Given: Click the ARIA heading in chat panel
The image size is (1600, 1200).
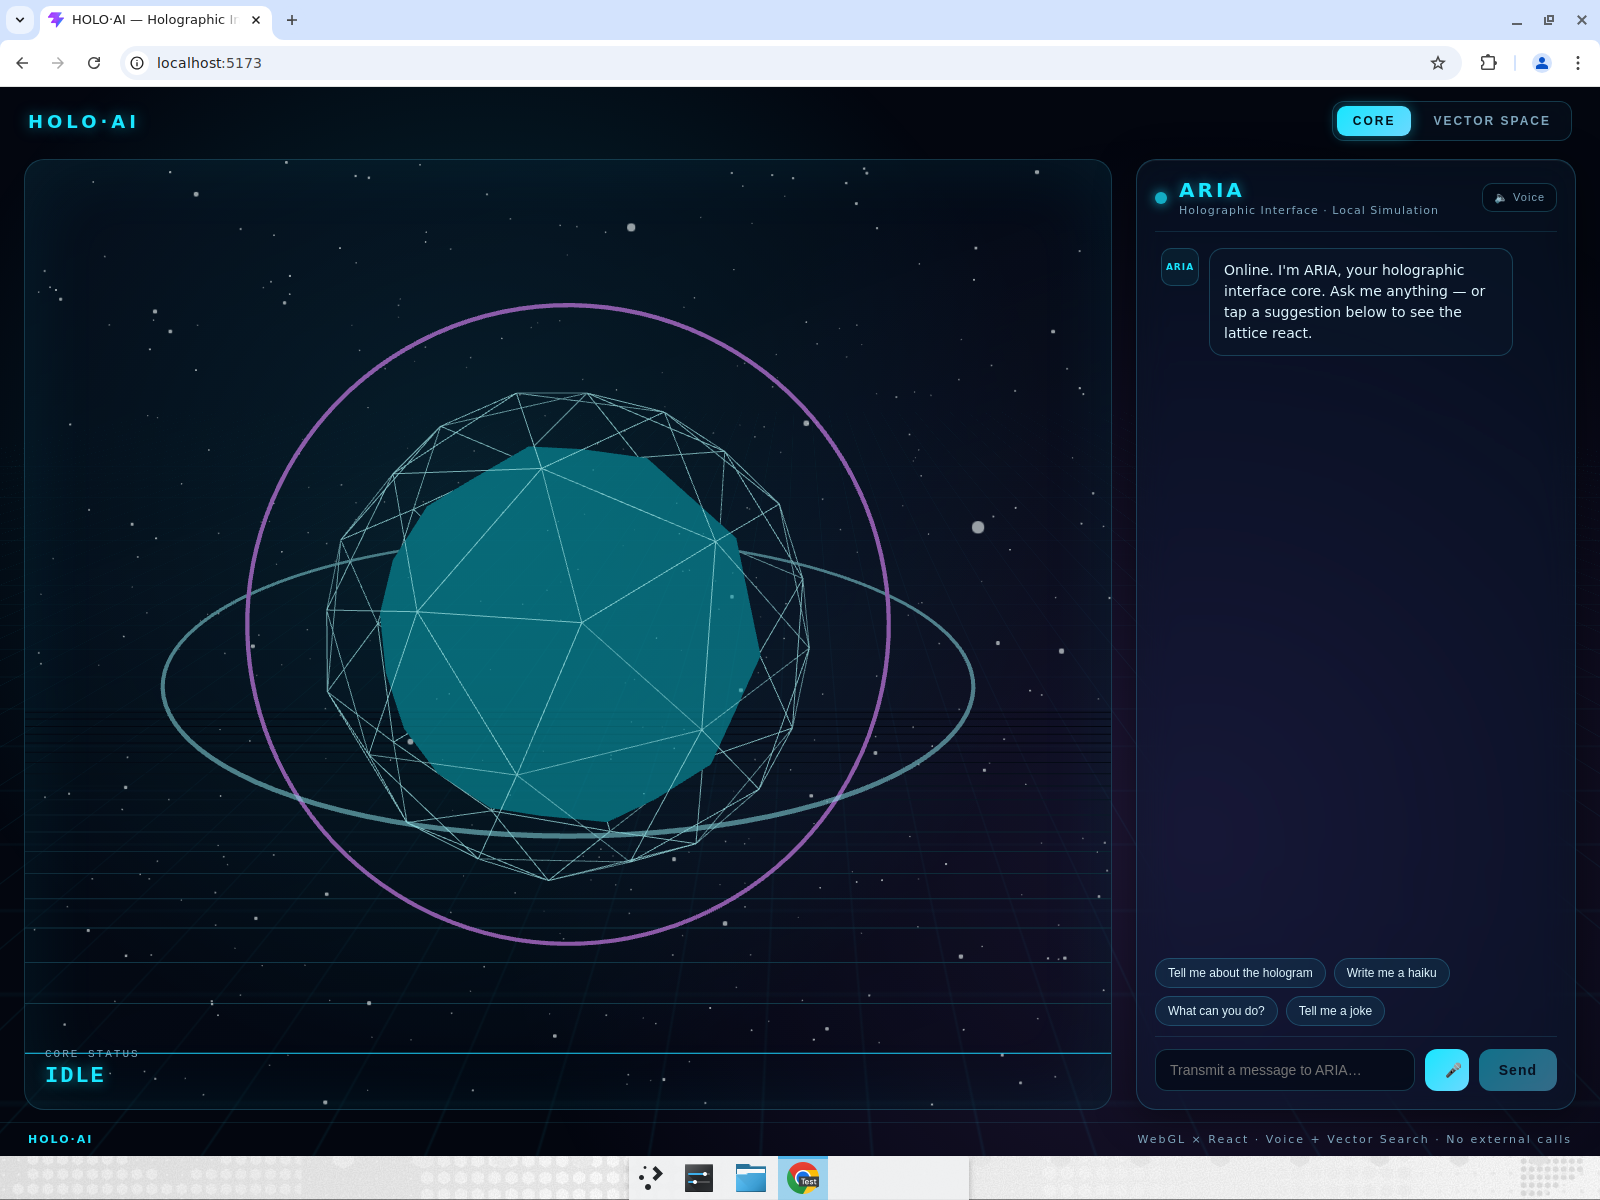Looking at the screenshot, I should (x=1211, y=190).
